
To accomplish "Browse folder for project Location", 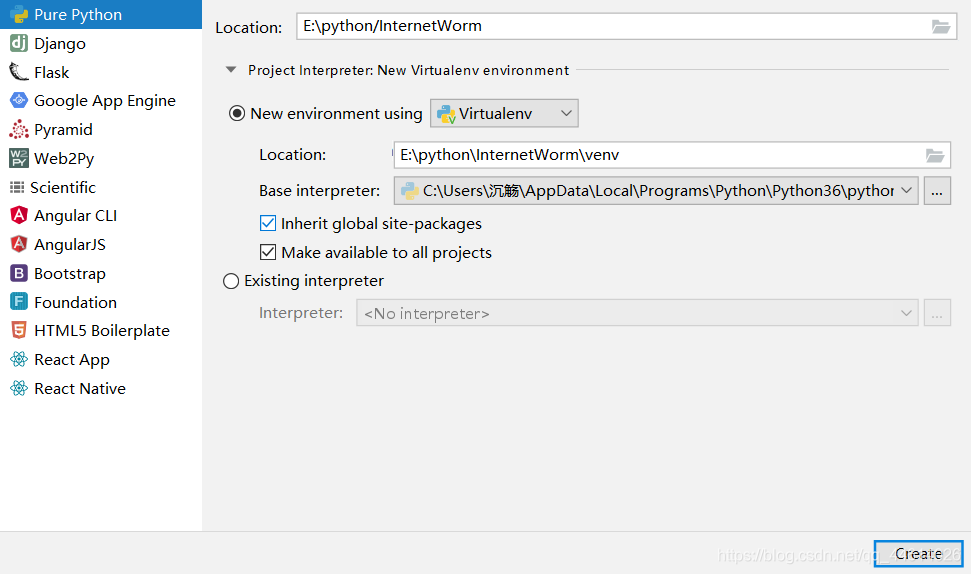I will [941, 27].
